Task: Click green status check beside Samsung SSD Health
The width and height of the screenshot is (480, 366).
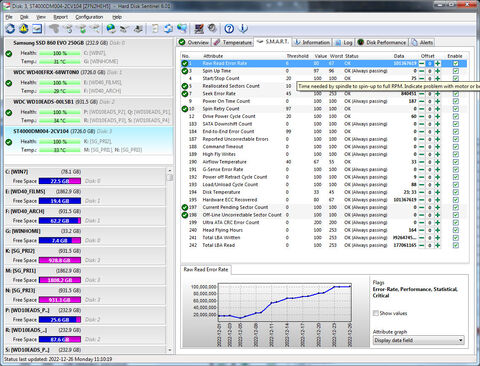Action: click(9, 53)
